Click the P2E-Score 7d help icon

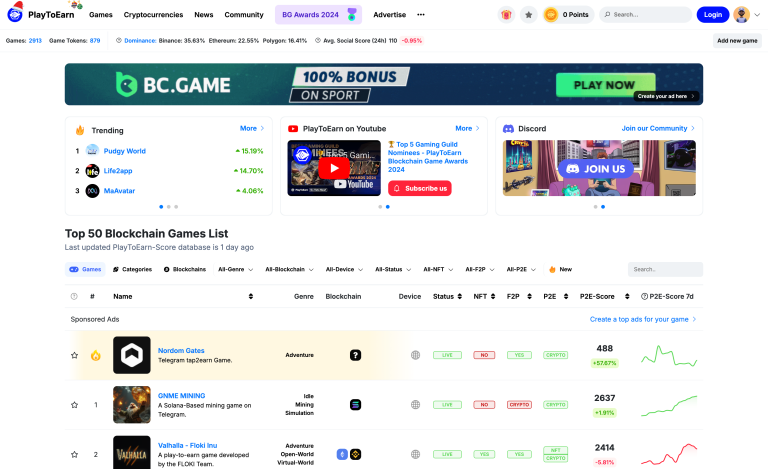[x=645, y=296]
